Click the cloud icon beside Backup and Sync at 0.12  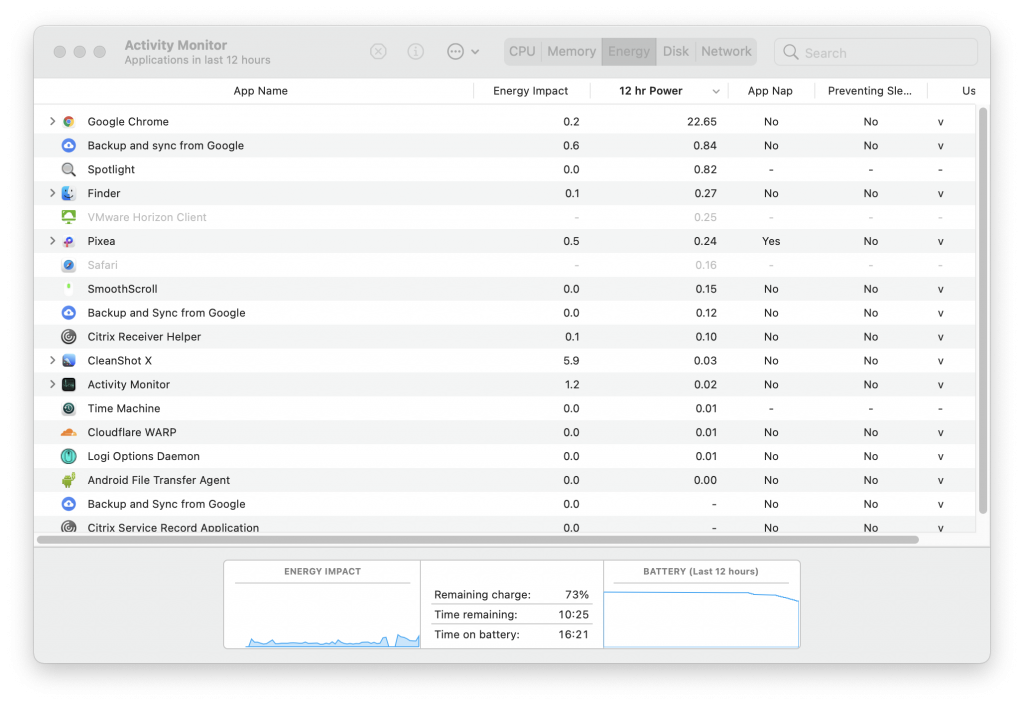(69, 313)
